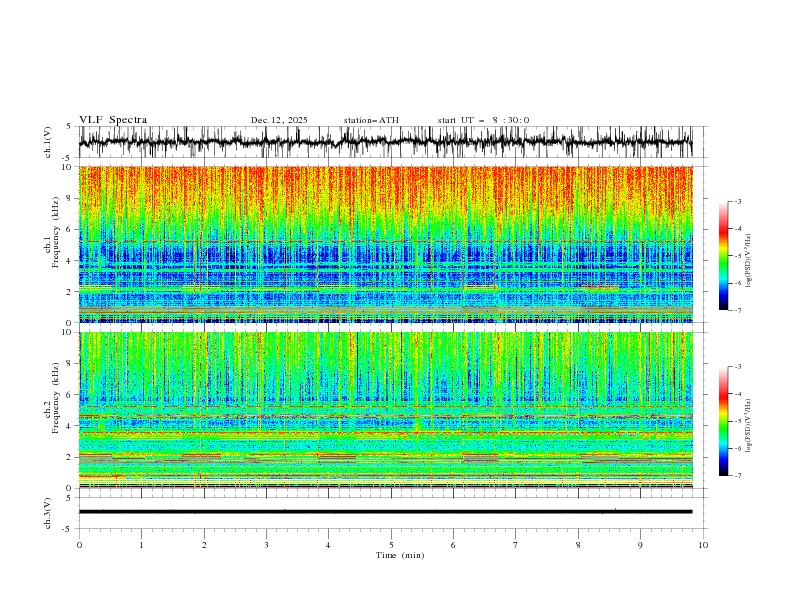Click the "9" time axis tick label

click(640, 545)
